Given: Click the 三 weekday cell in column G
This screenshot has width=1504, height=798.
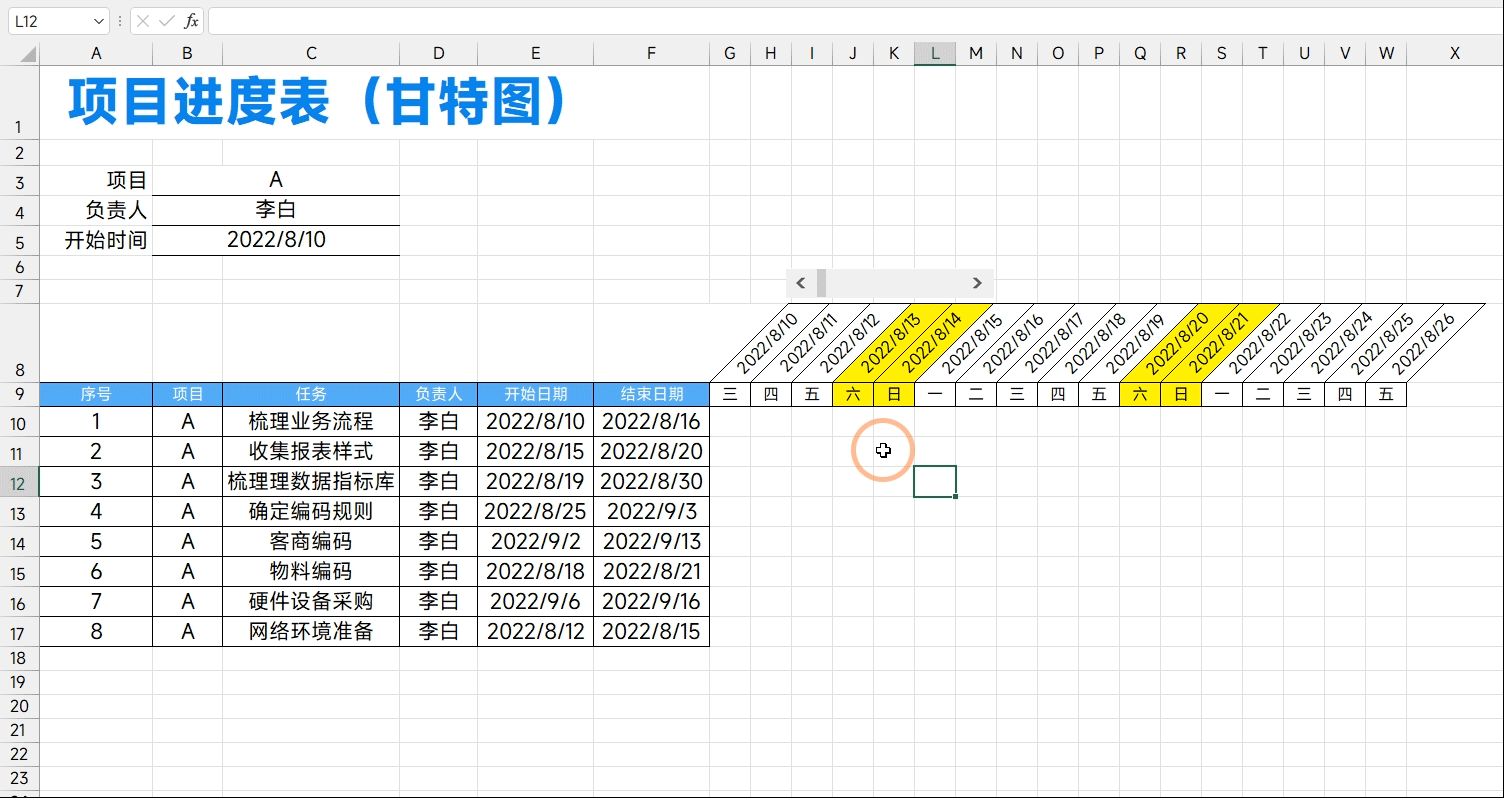Looking at the screenshot, I should 730,394.
